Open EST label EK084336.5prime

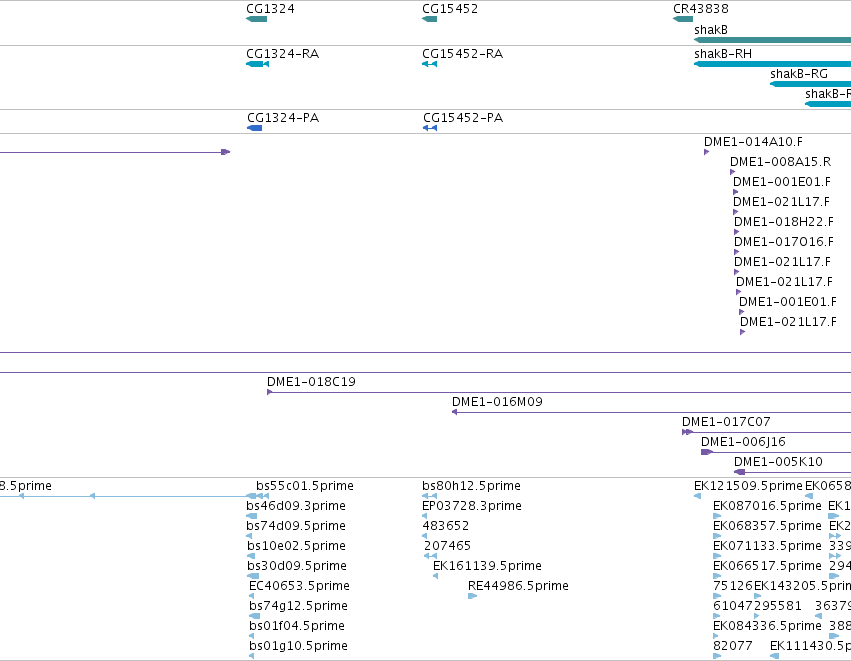767,626
